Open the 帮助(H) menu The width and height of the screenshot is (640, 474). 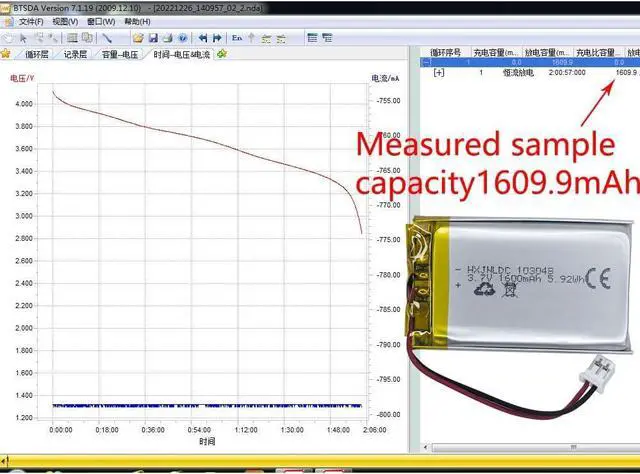[x=138, y=21]
